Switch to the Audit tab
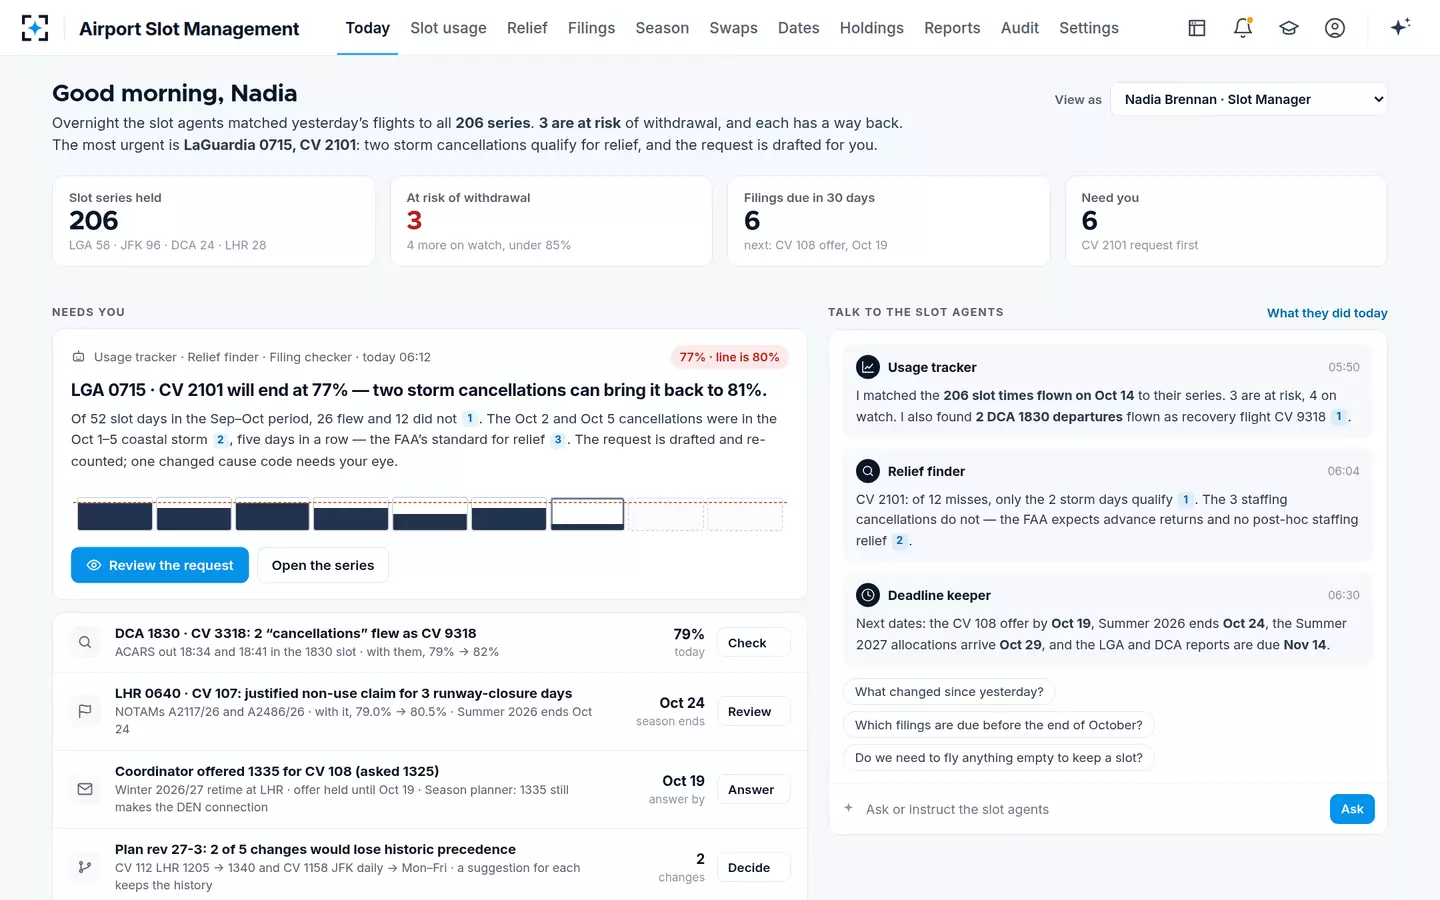The image size is (1440, 900). [x=1020, y=28]
